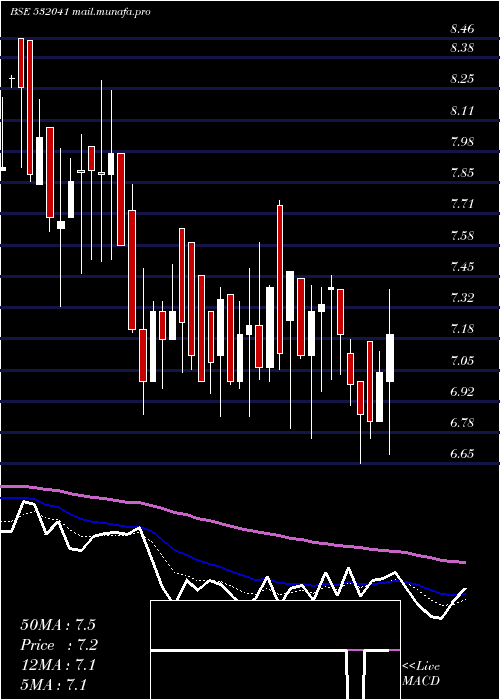Image resolution: width=500 pixels, height=700 pixels.
Task: Click the 8.25 price axis label
Action: 462,79
